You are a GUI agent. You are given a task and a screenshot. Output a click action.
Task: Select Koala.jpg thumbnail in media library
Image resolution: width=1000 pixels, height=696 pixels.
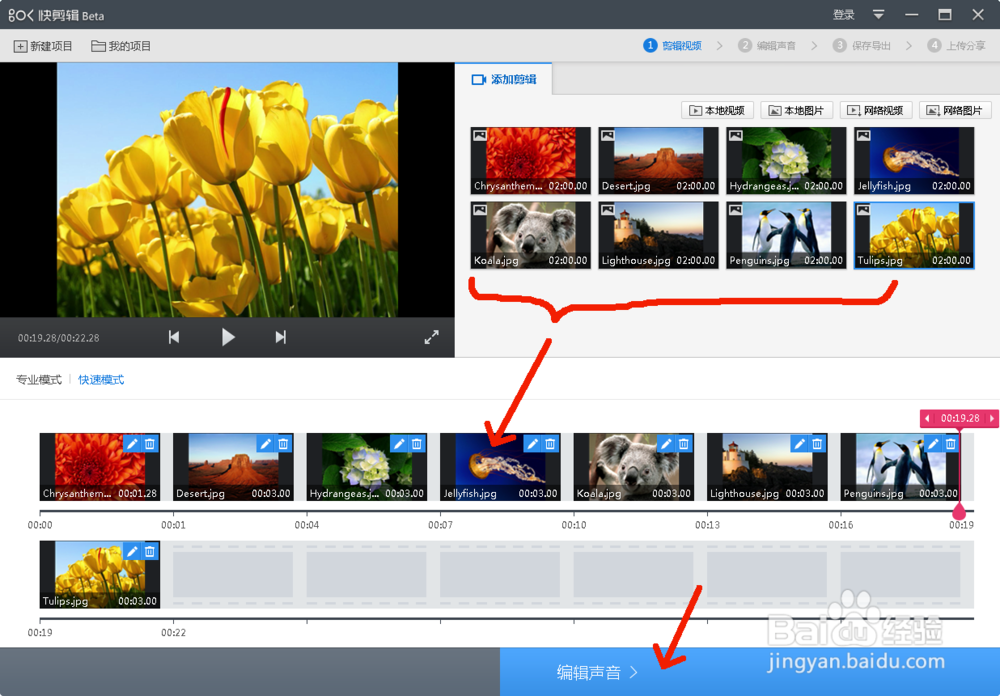(x=531, y=235)
